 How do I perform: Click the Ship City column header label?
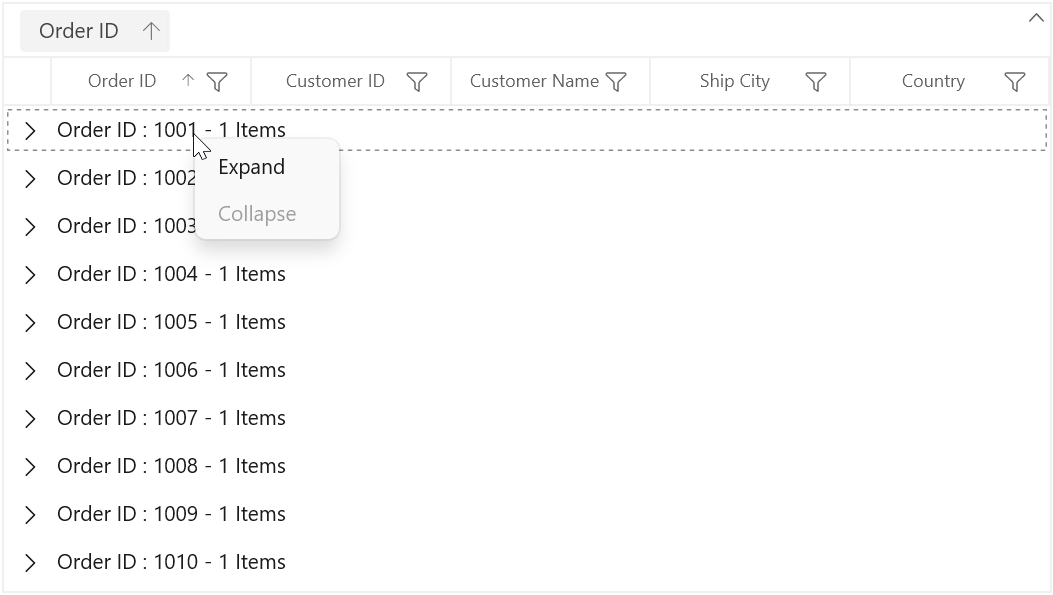click(x=735, y=81)
